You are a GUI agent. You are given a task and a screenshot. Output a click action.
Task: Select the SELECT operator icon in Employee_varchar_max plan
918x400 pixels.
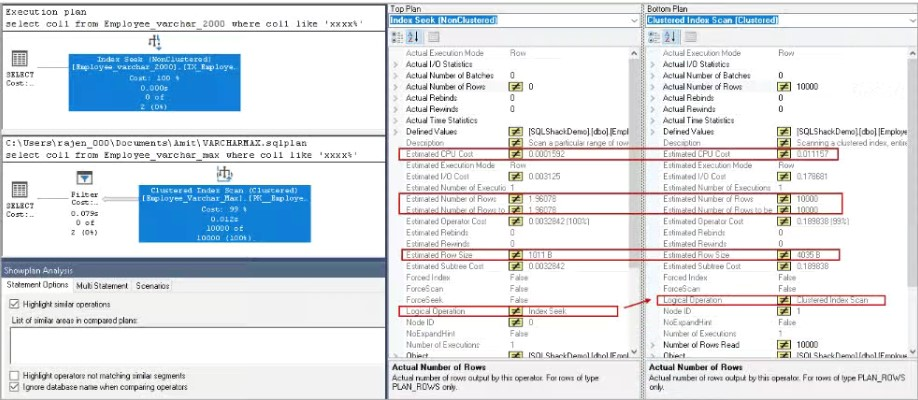[20, 190]
